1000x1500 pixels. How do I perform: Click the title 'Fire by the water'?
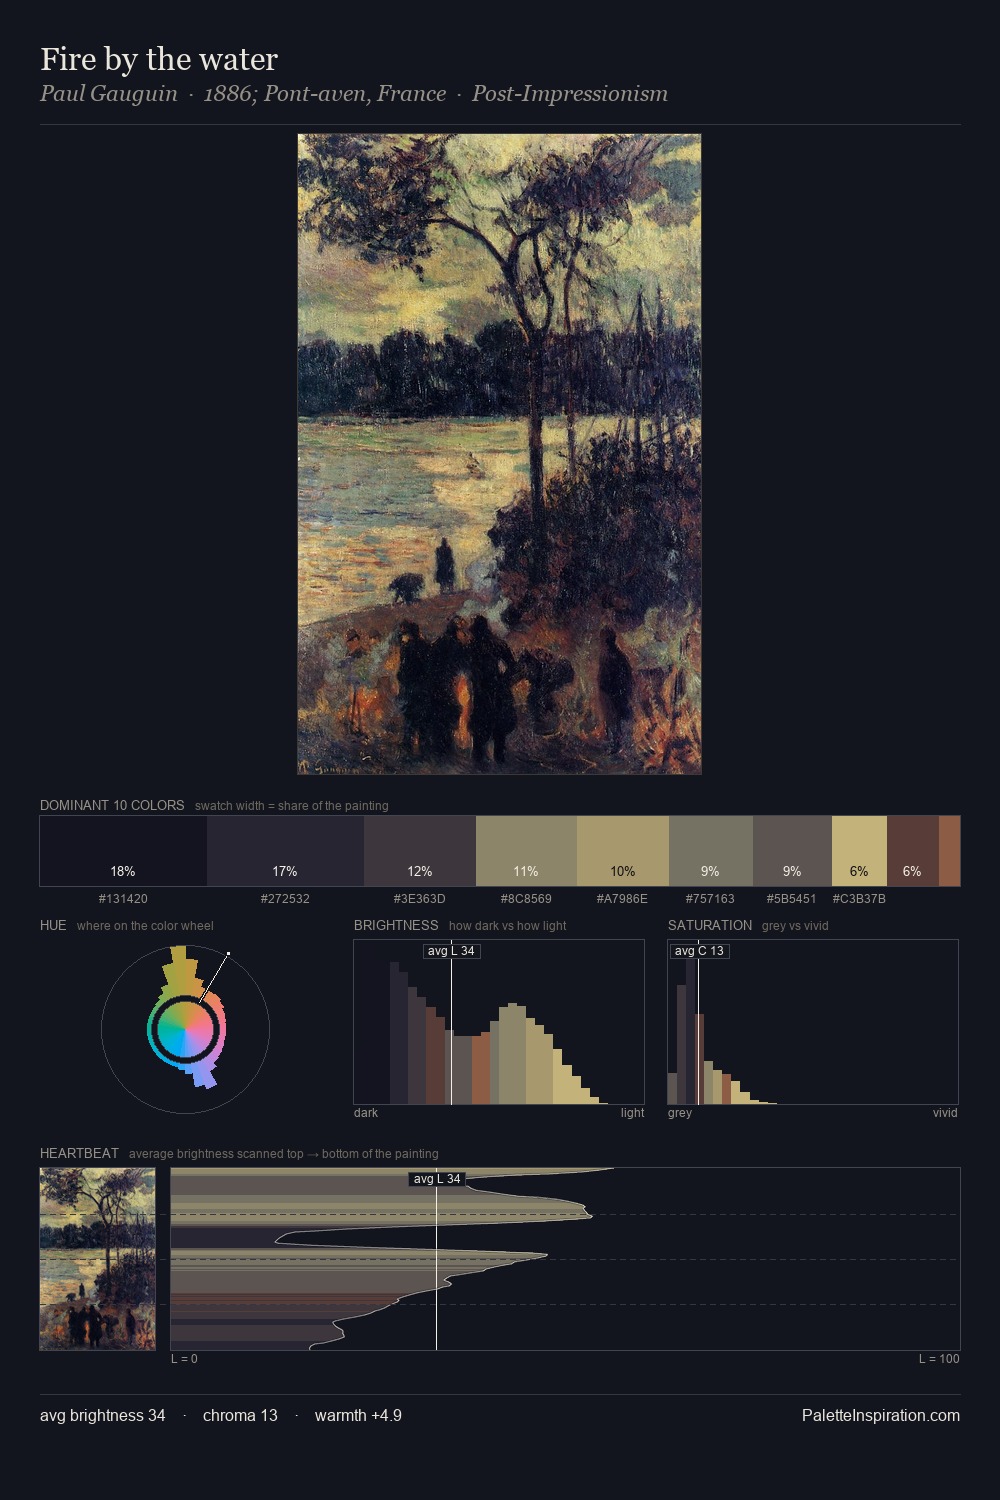click(159, 59)
